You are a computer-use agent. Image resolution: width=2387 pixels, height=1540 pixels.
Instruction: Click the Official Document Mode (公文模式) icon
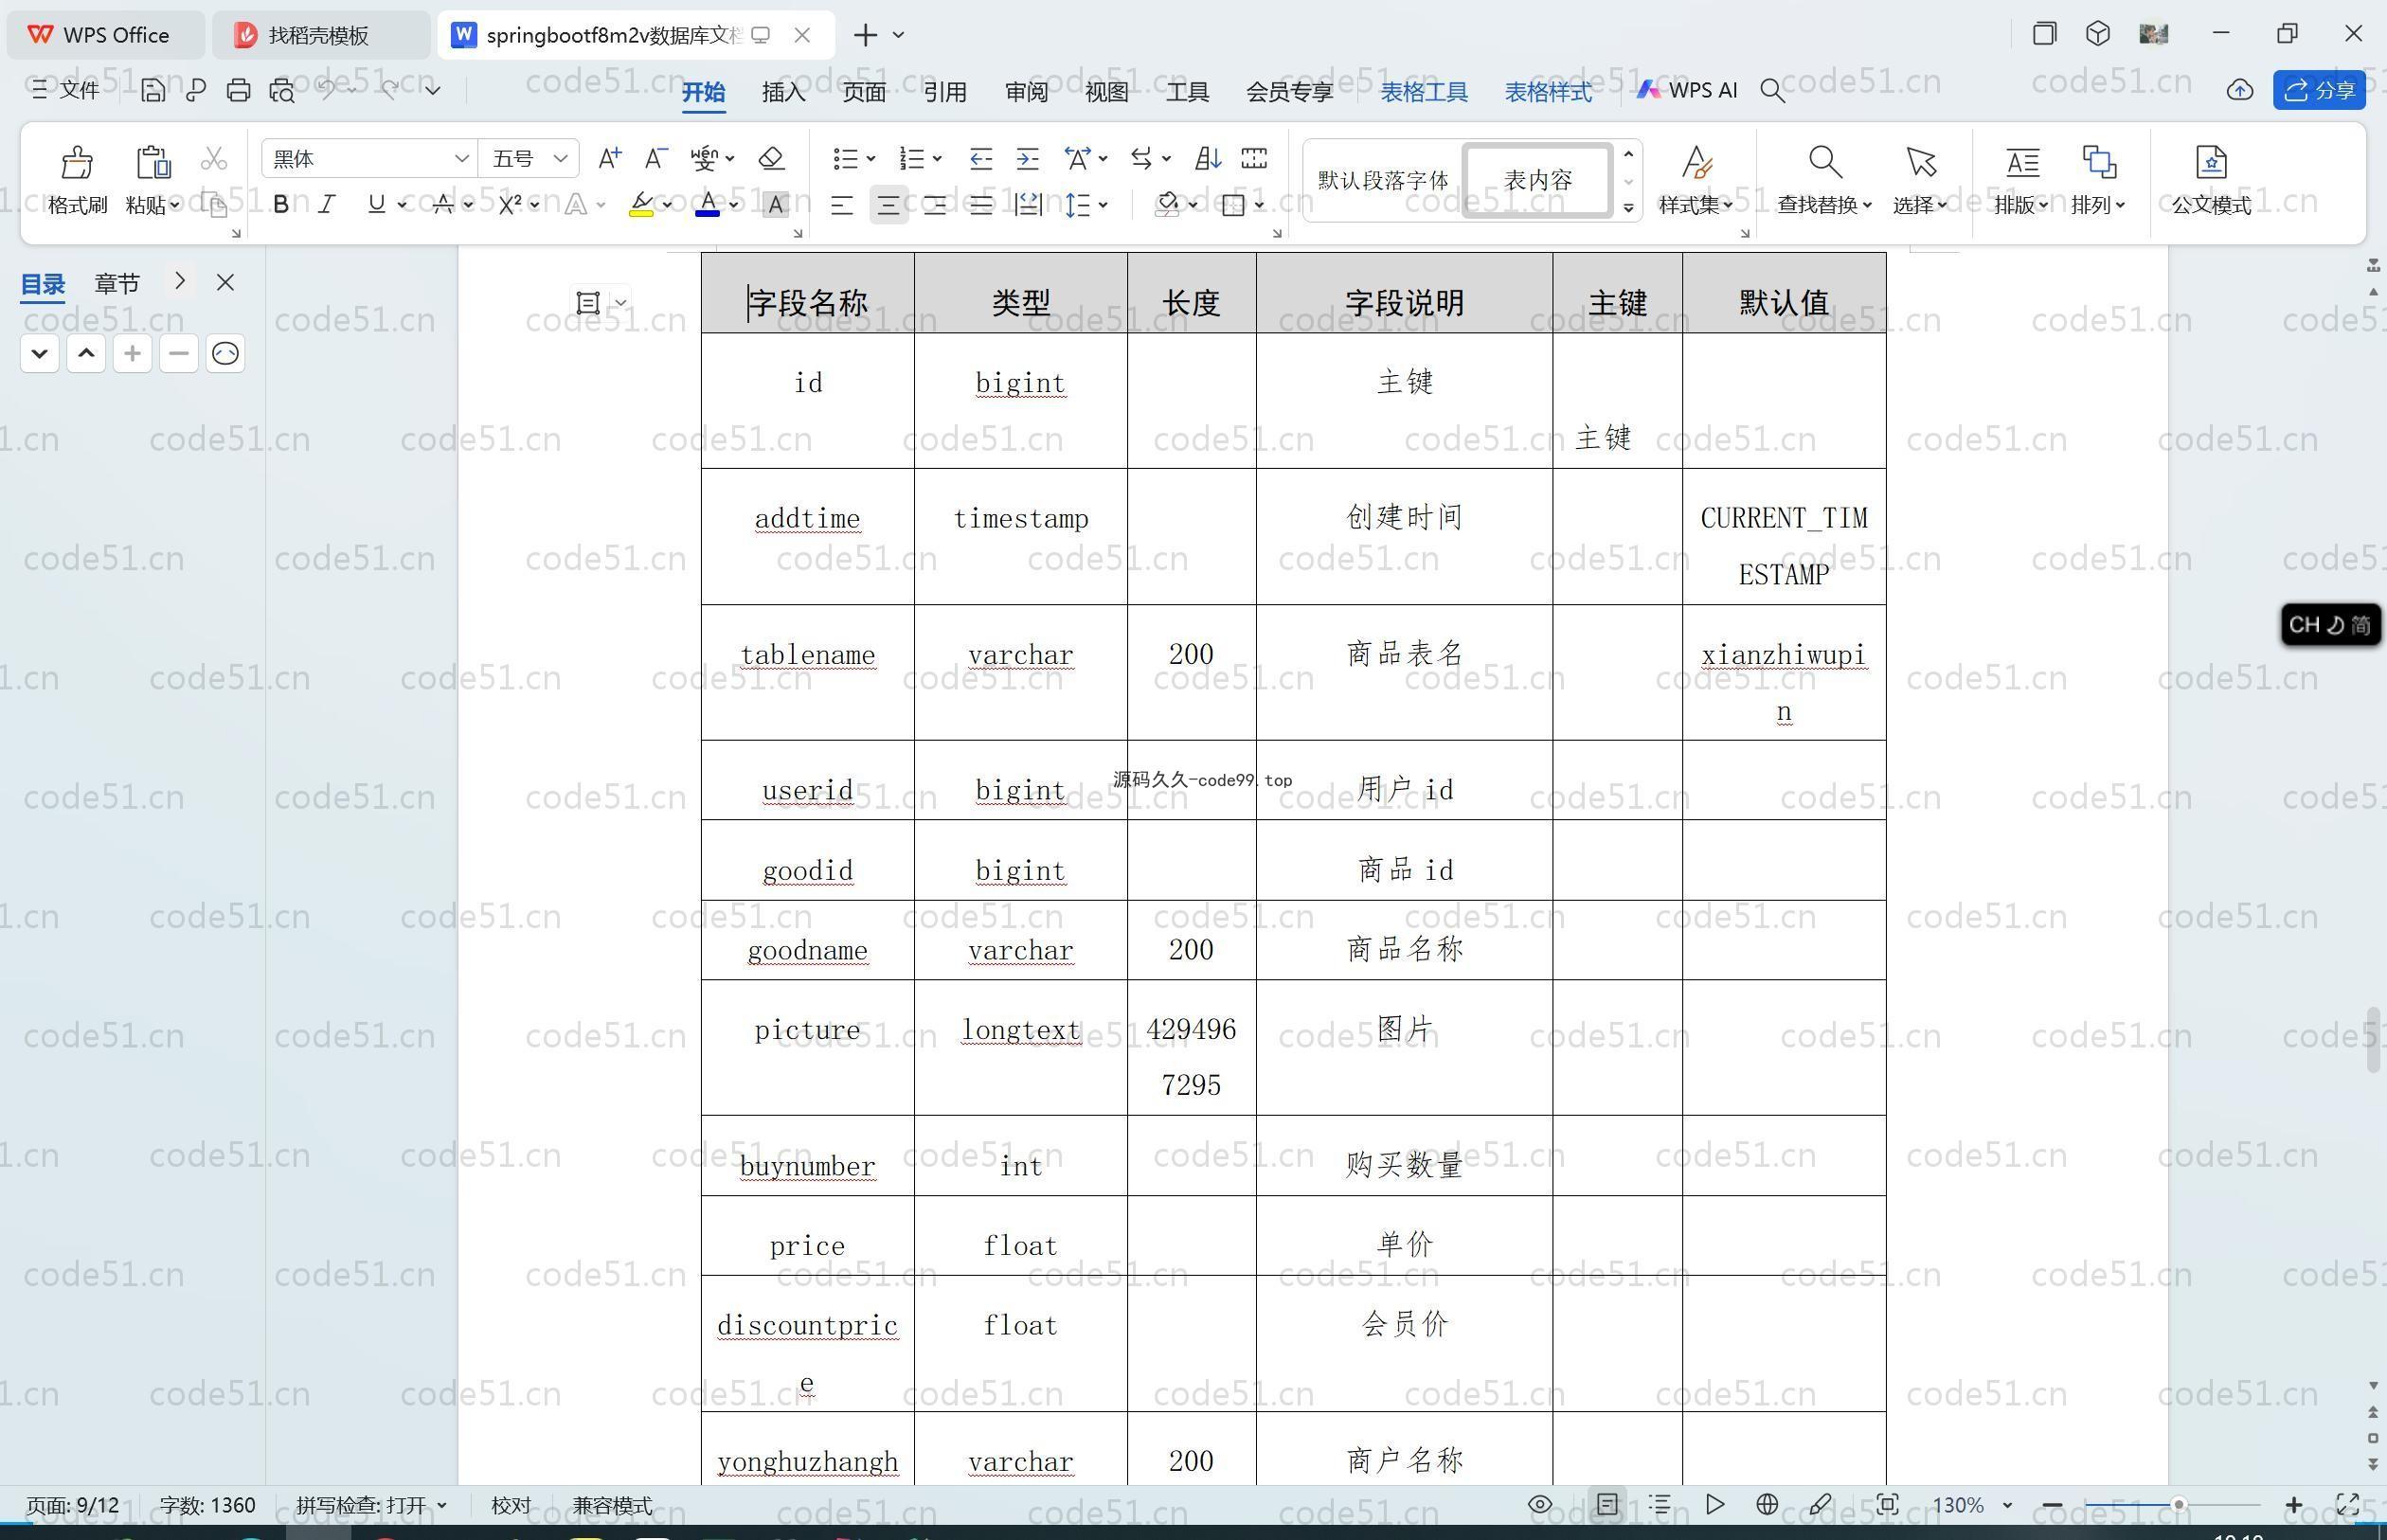point(2211,161)
